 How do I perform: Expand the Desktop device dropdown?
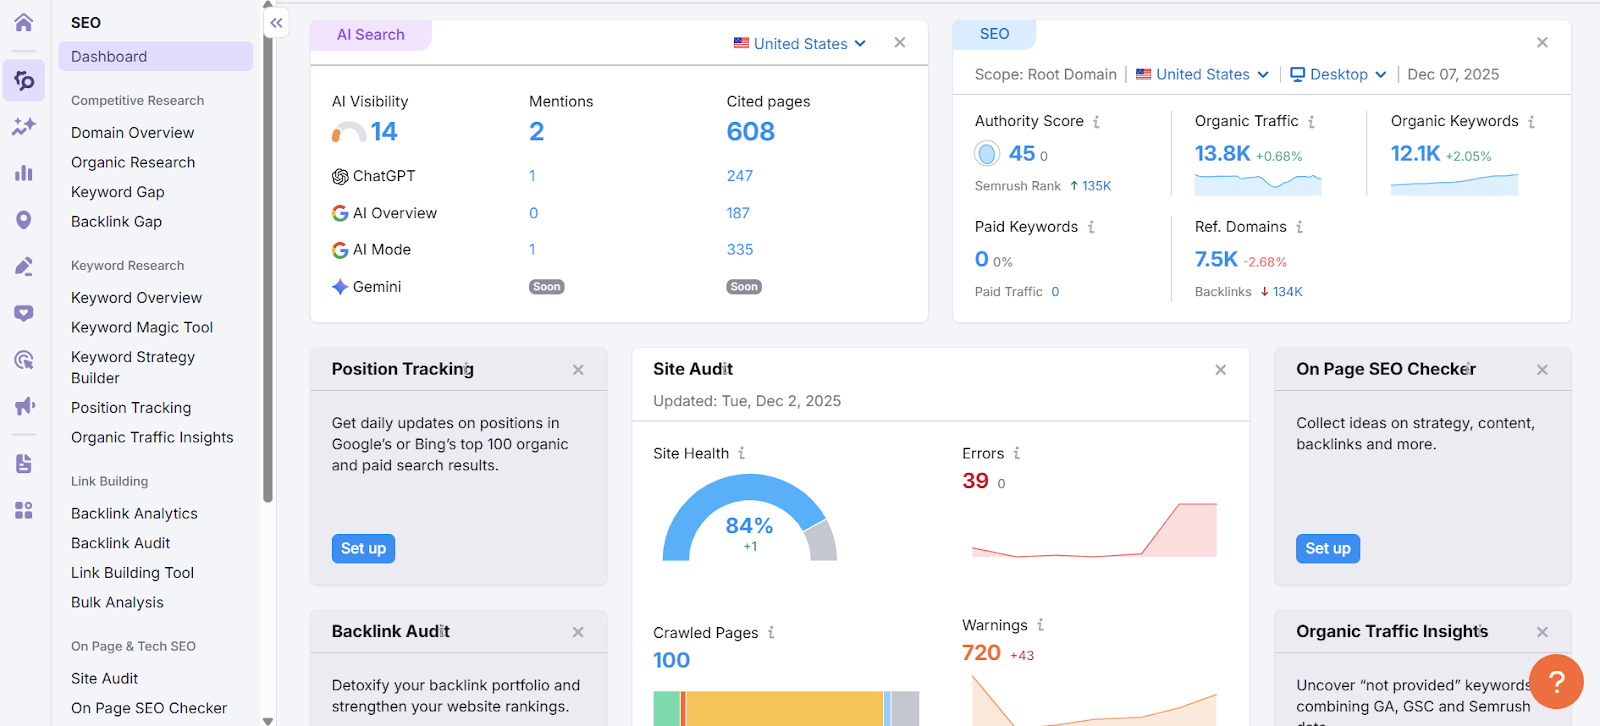pyautogui.click(x=1338, y=74)
